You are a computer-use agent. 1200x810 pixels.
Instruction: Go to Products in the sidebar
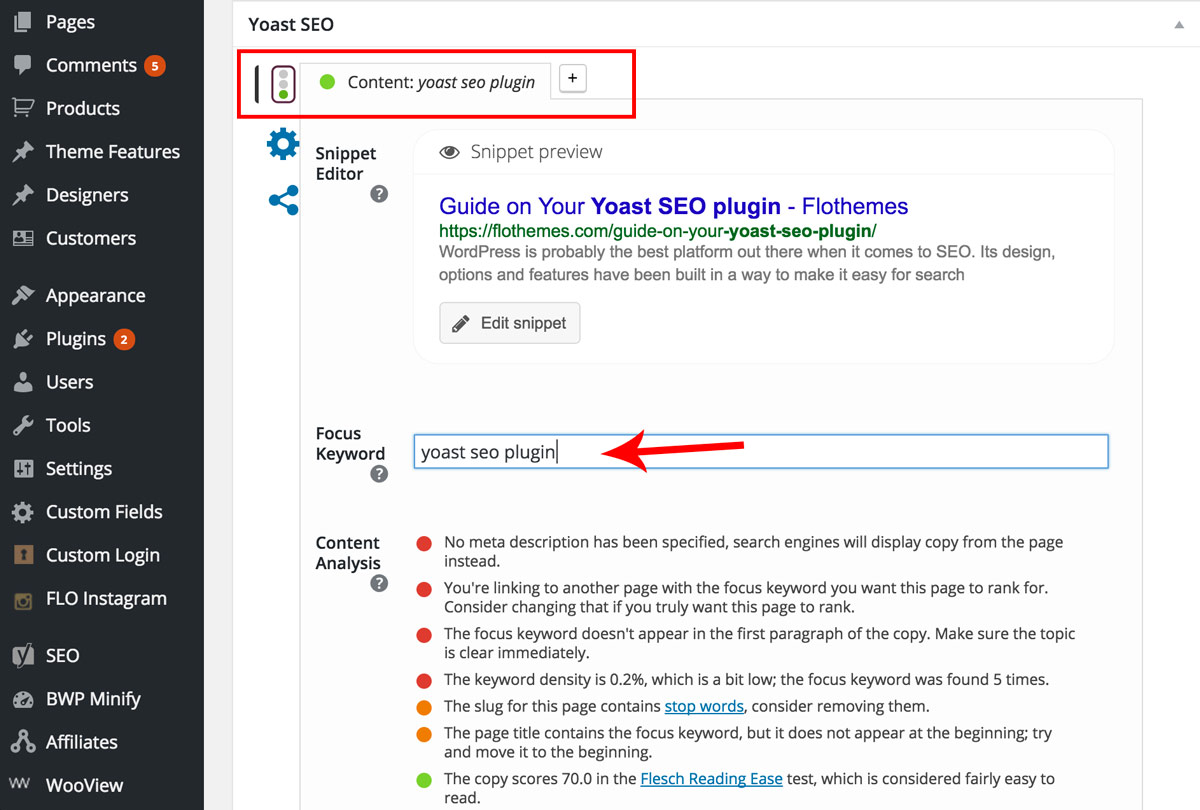point(83,108)
